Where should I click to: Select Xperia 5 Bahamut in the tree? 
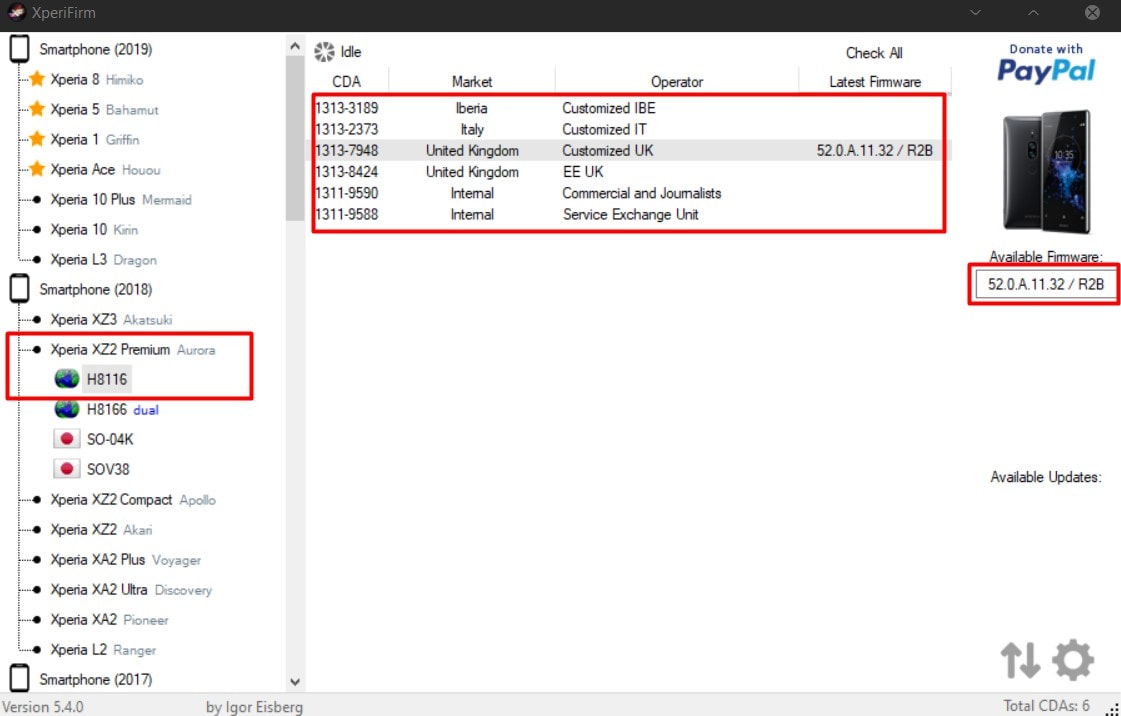point(104,109)
